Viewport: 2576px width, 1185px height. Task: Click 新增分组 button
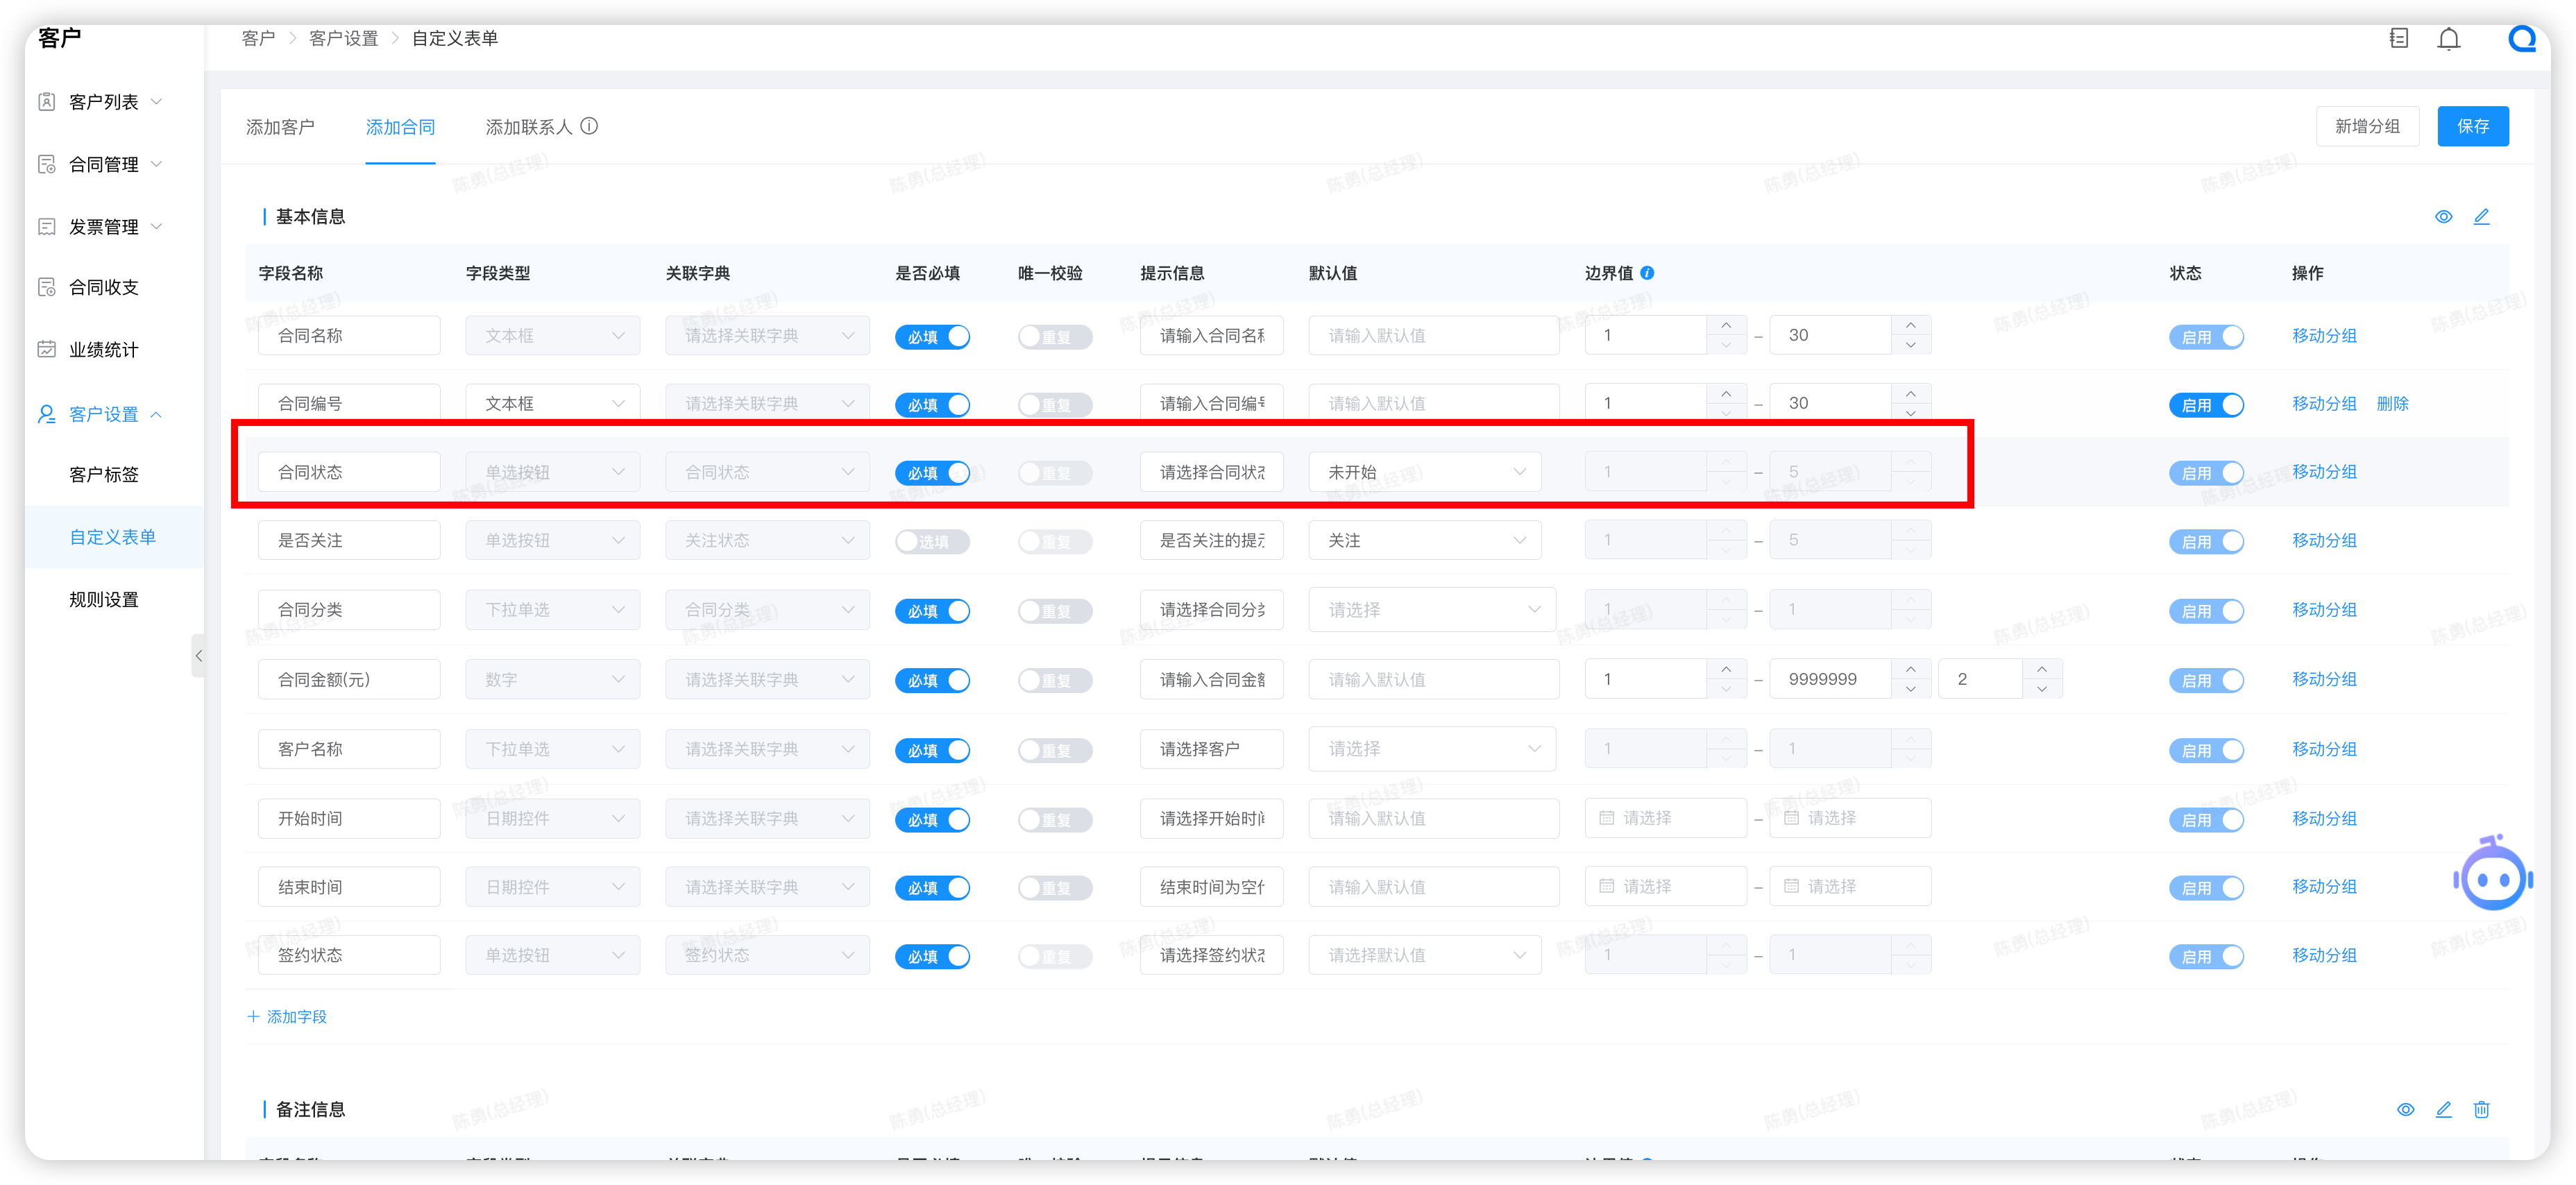pos(2367,126)
